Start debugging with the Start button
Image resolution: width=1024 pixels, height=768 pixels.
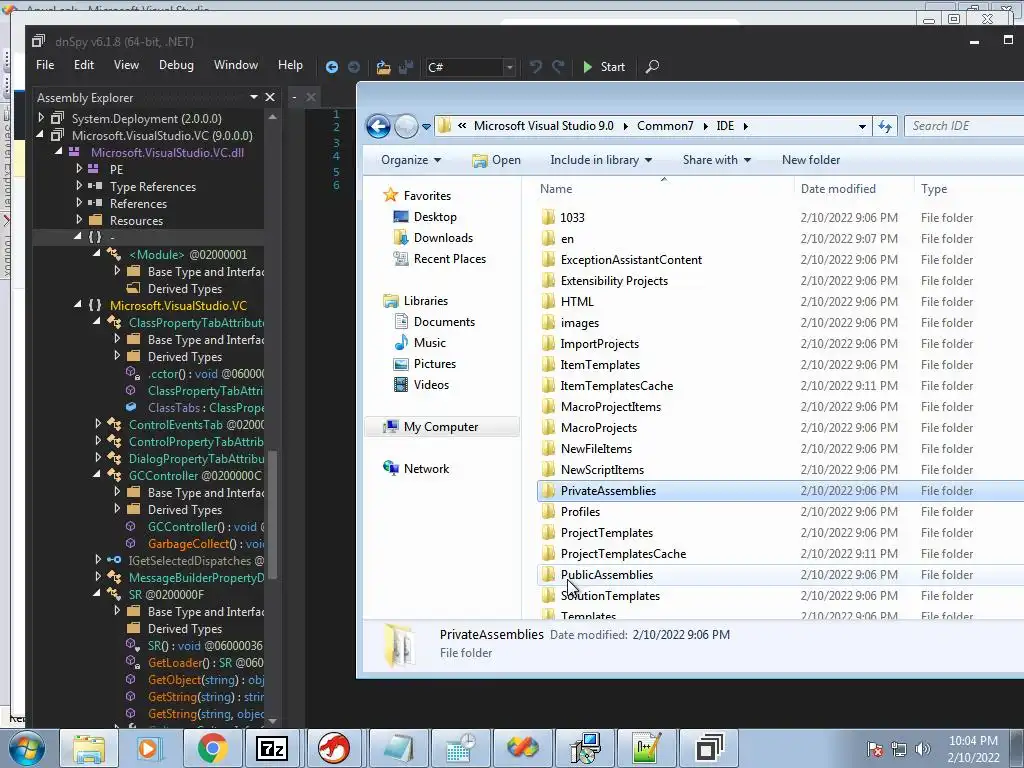click(x=603, y=67)
